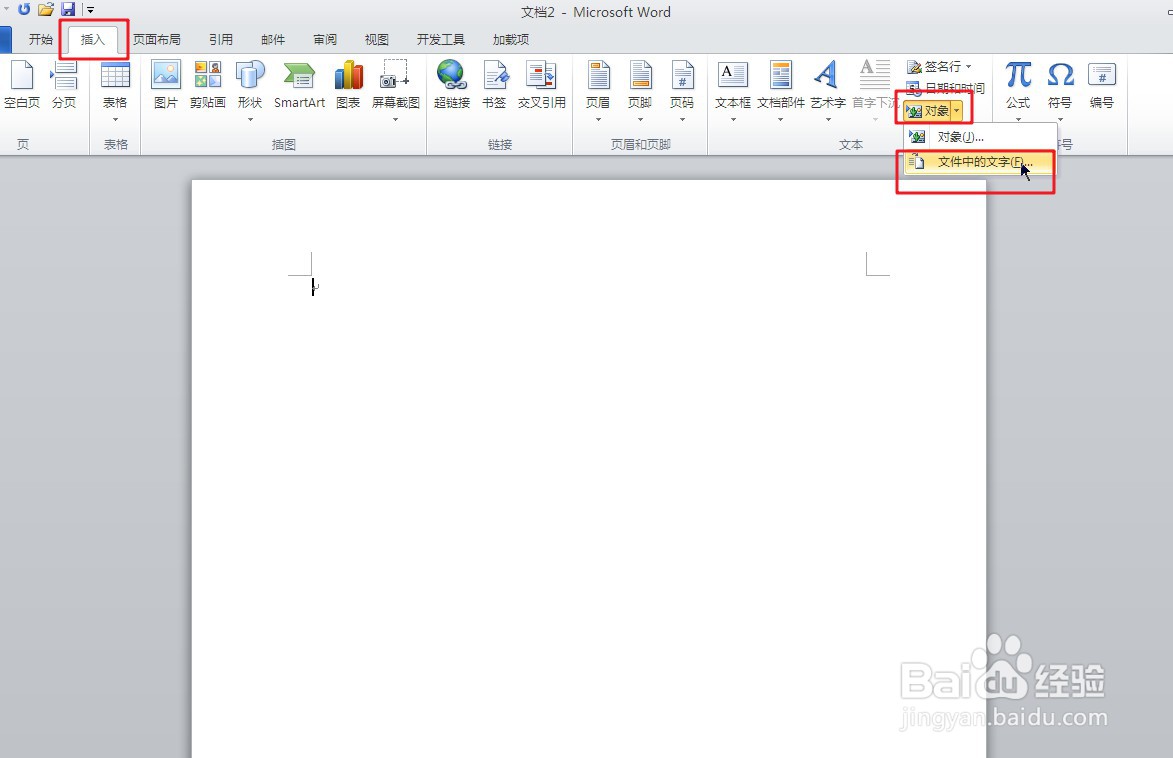Insert a page break (分页)
The width and height of the screenshot is (1173, 758).
[64, 85]
